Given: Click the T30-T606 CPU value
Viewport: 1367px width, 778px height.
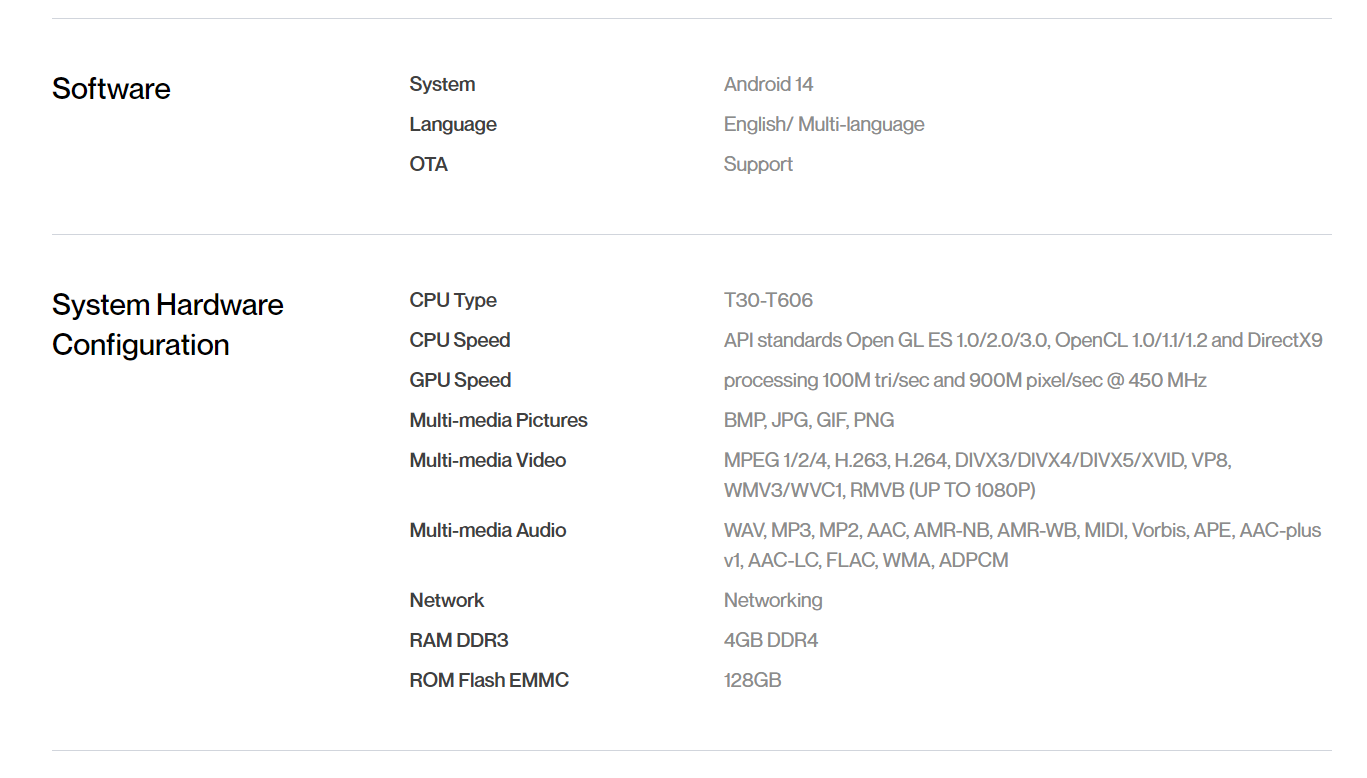Looking at the screenshot, I should (x=768, y=301).
